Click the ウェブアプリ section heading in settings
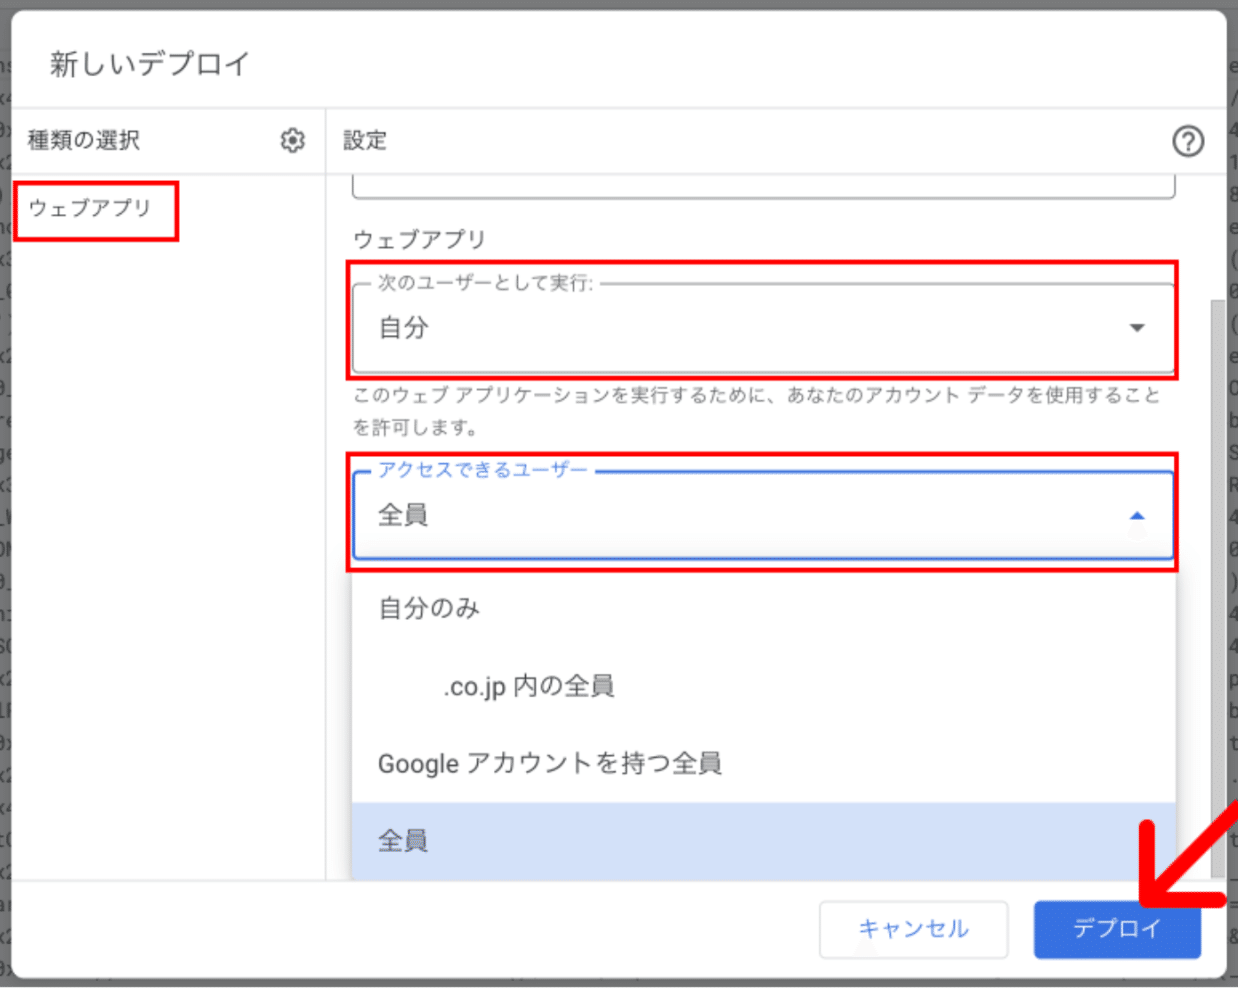Image resolution: width=1238 pixels, height=990 pixels. point(419,240)
